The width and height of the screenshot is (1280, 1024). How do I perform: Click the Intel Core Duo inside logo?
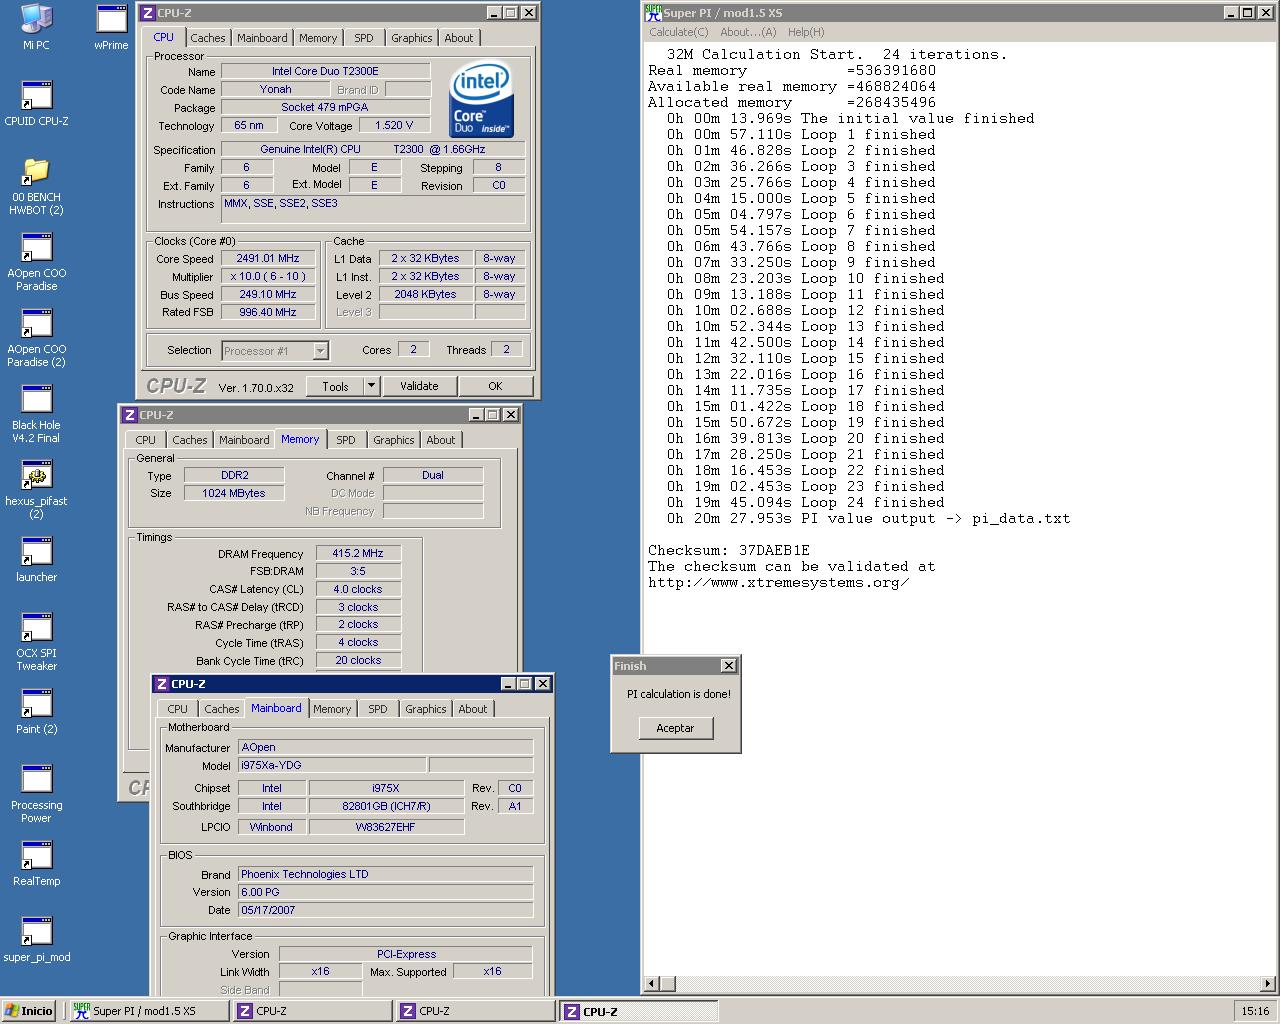point(481,98)
